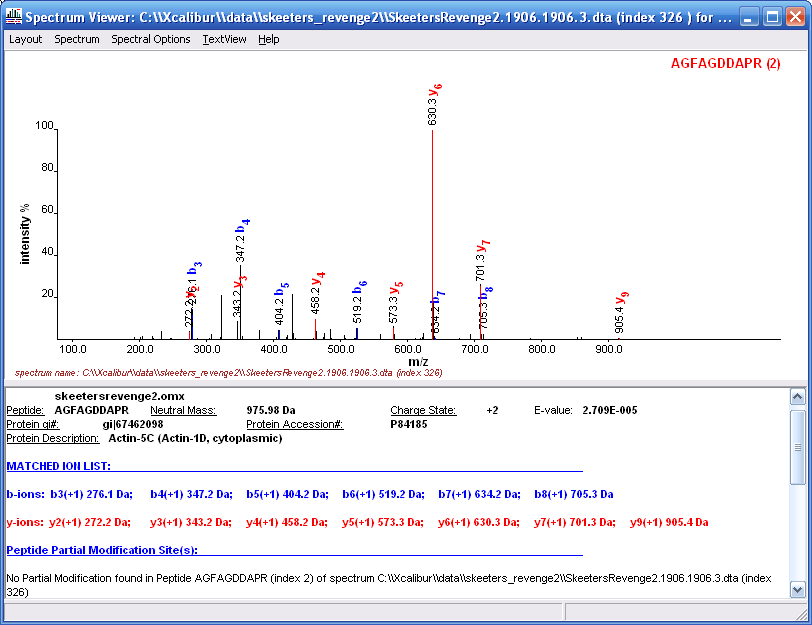
Task: Click the y2(+1) 272.2 Da ion entry
Action: pyautogui.click(x=90, y=522)
